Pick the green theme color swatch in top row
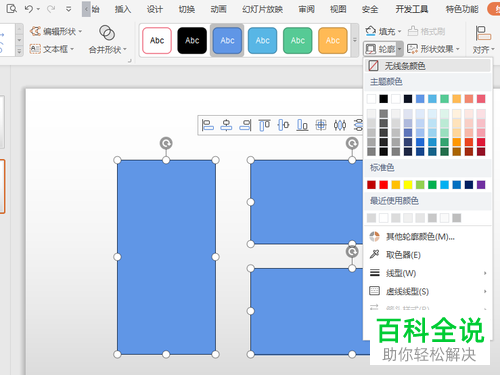The image size is (500, 375). (x=444, y=99)
